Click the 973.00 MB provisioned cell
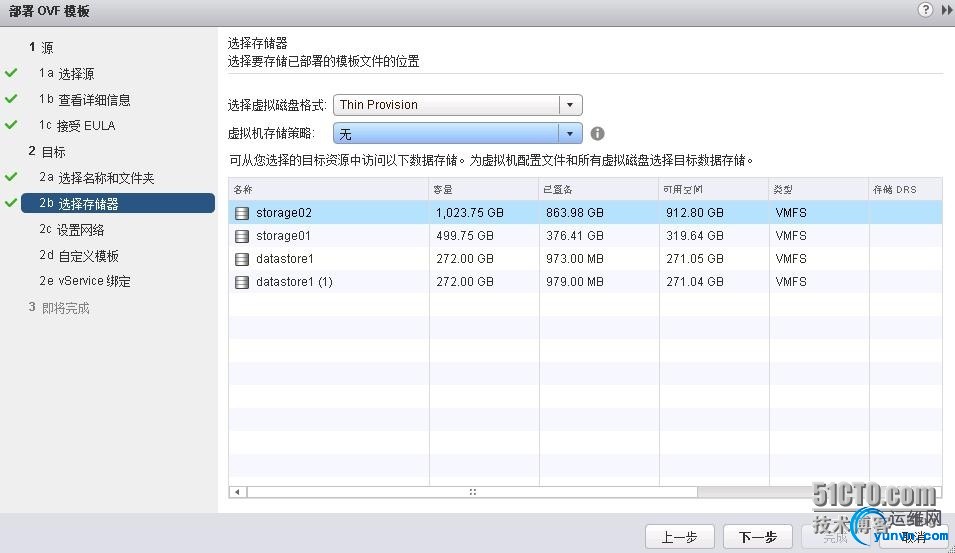 tap(575, 259)
